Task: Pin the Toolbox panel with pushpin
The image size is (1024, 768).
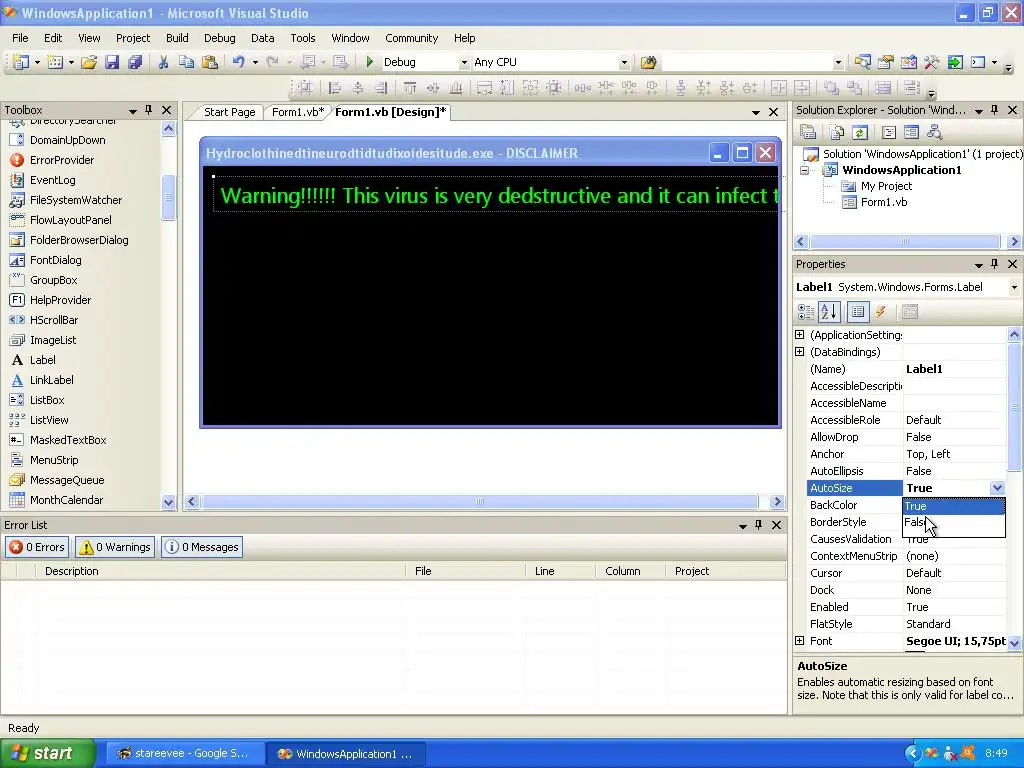Action: pos(149,110)
